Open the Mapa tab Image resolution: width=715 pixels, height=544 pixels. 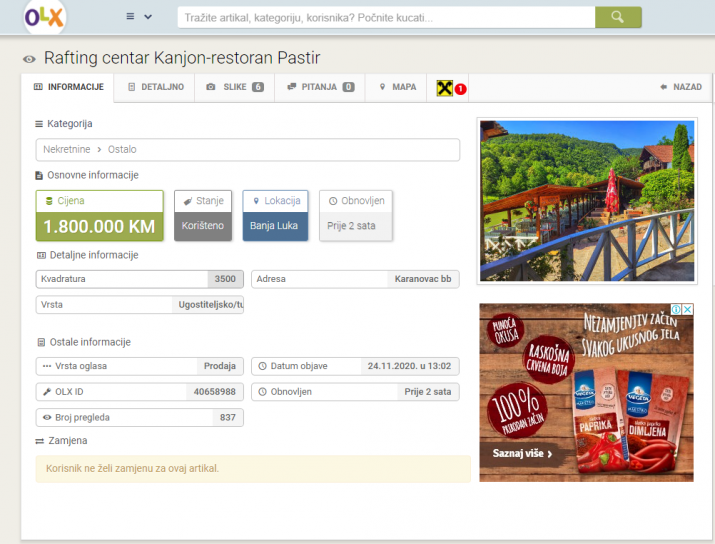tap(397, 87)
